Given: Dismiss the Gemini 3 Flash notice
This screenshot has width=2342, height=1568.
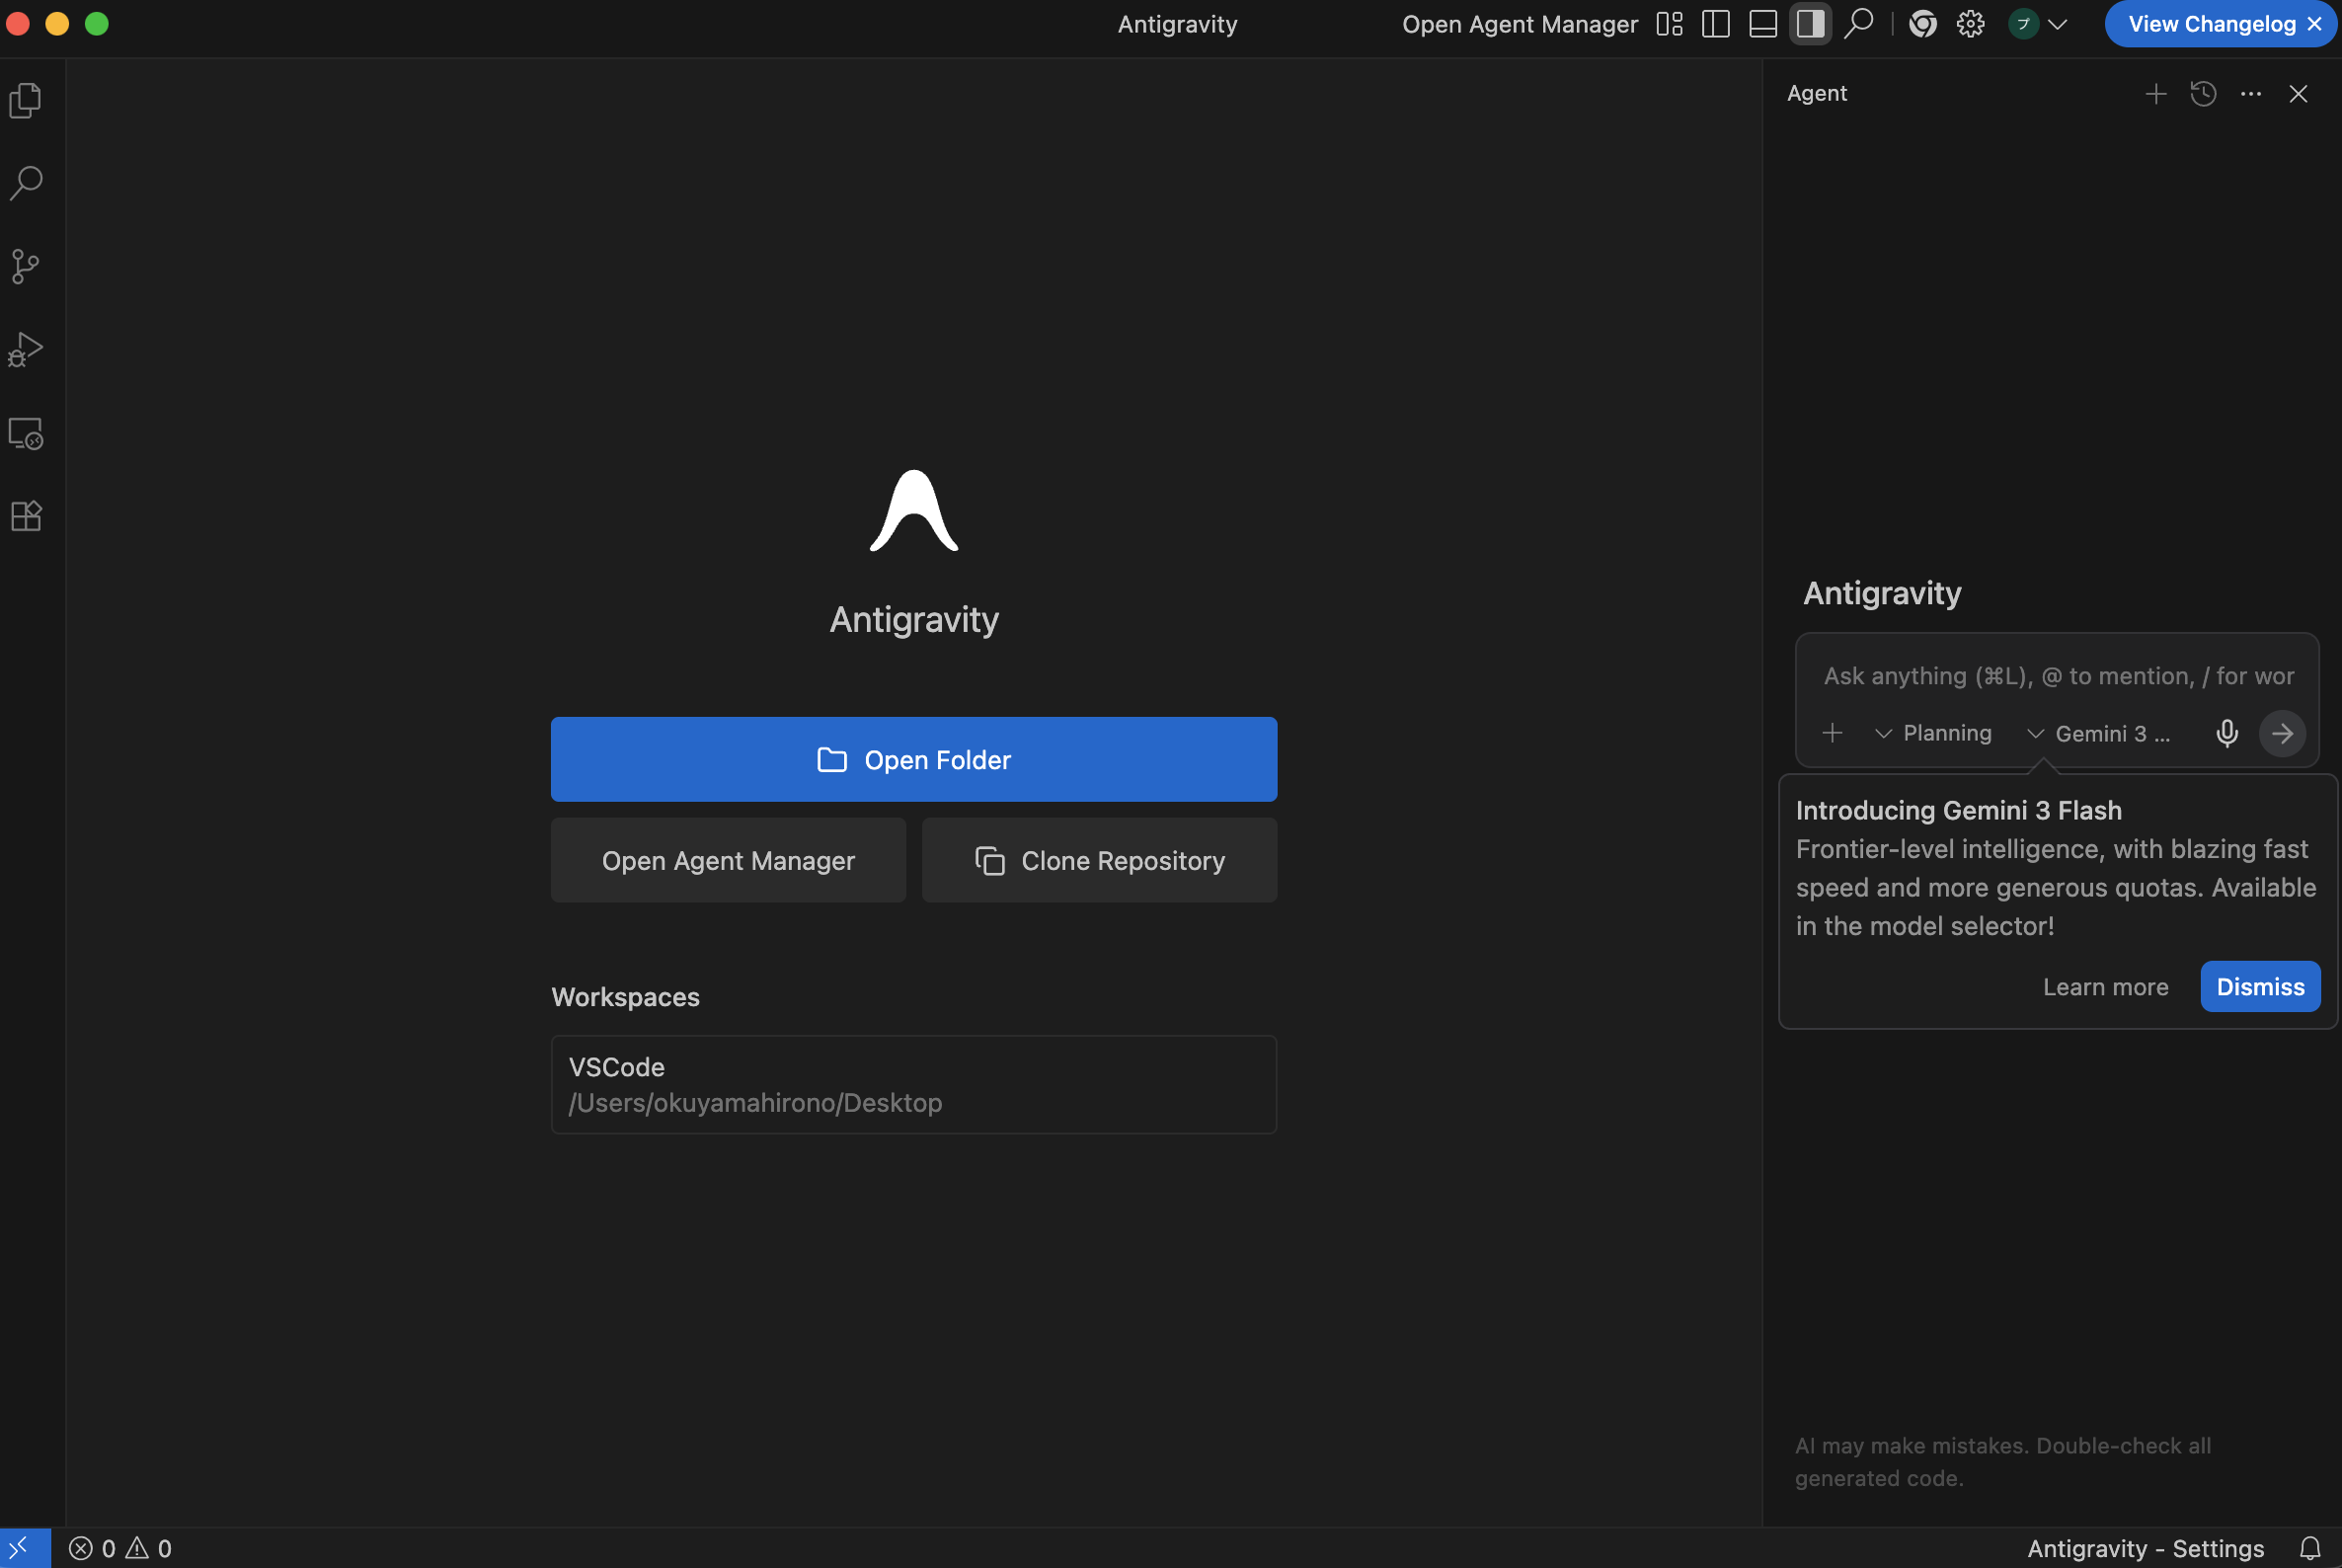Looking at the screenshot, I should click(x=2259, y=986).
